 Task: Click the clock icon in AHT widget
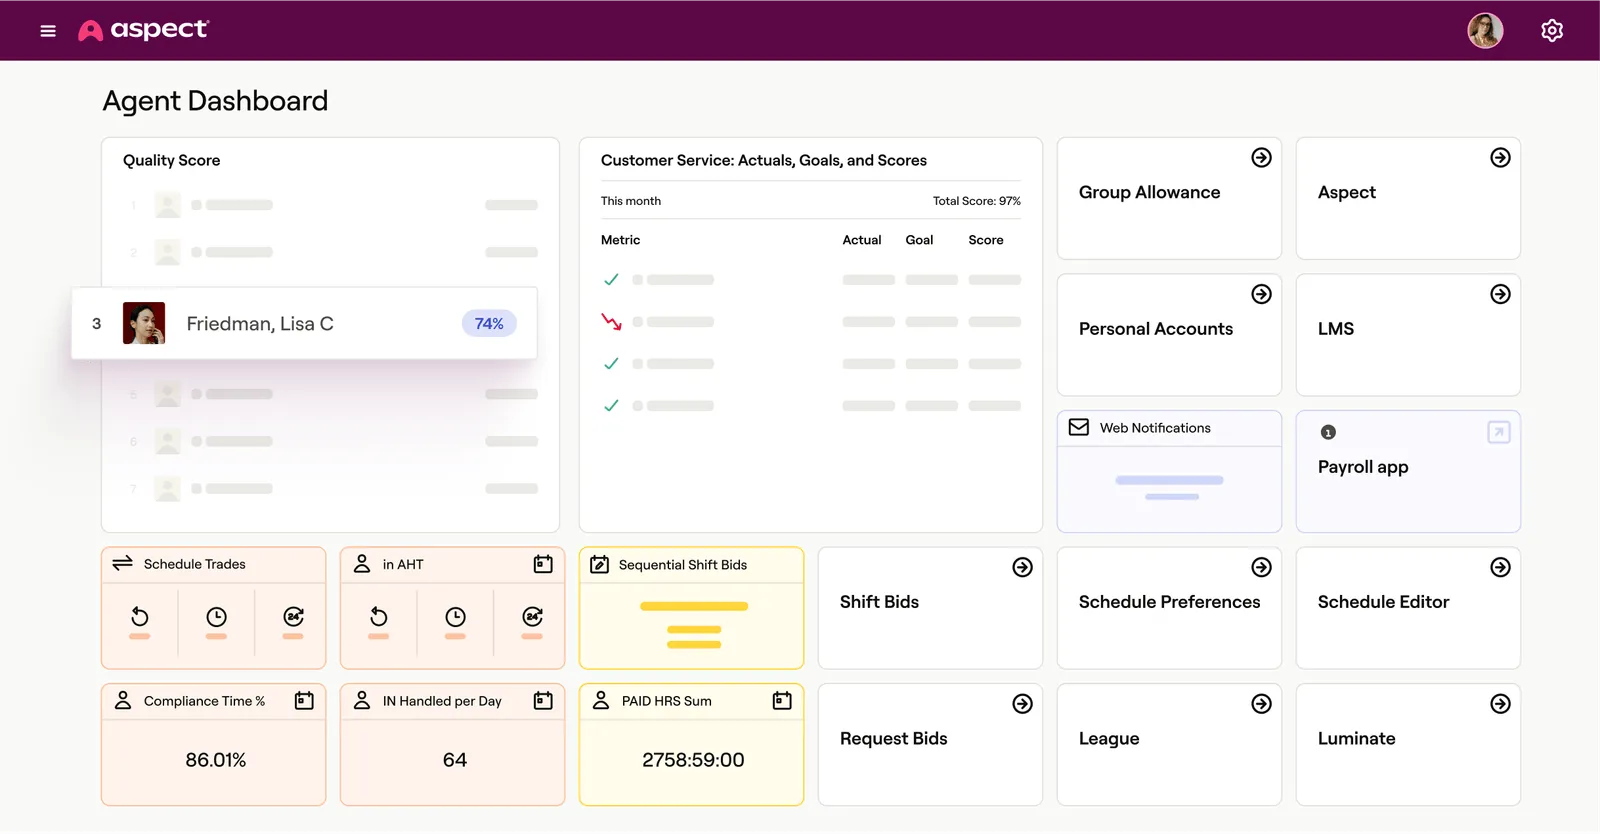coord(455,616)
